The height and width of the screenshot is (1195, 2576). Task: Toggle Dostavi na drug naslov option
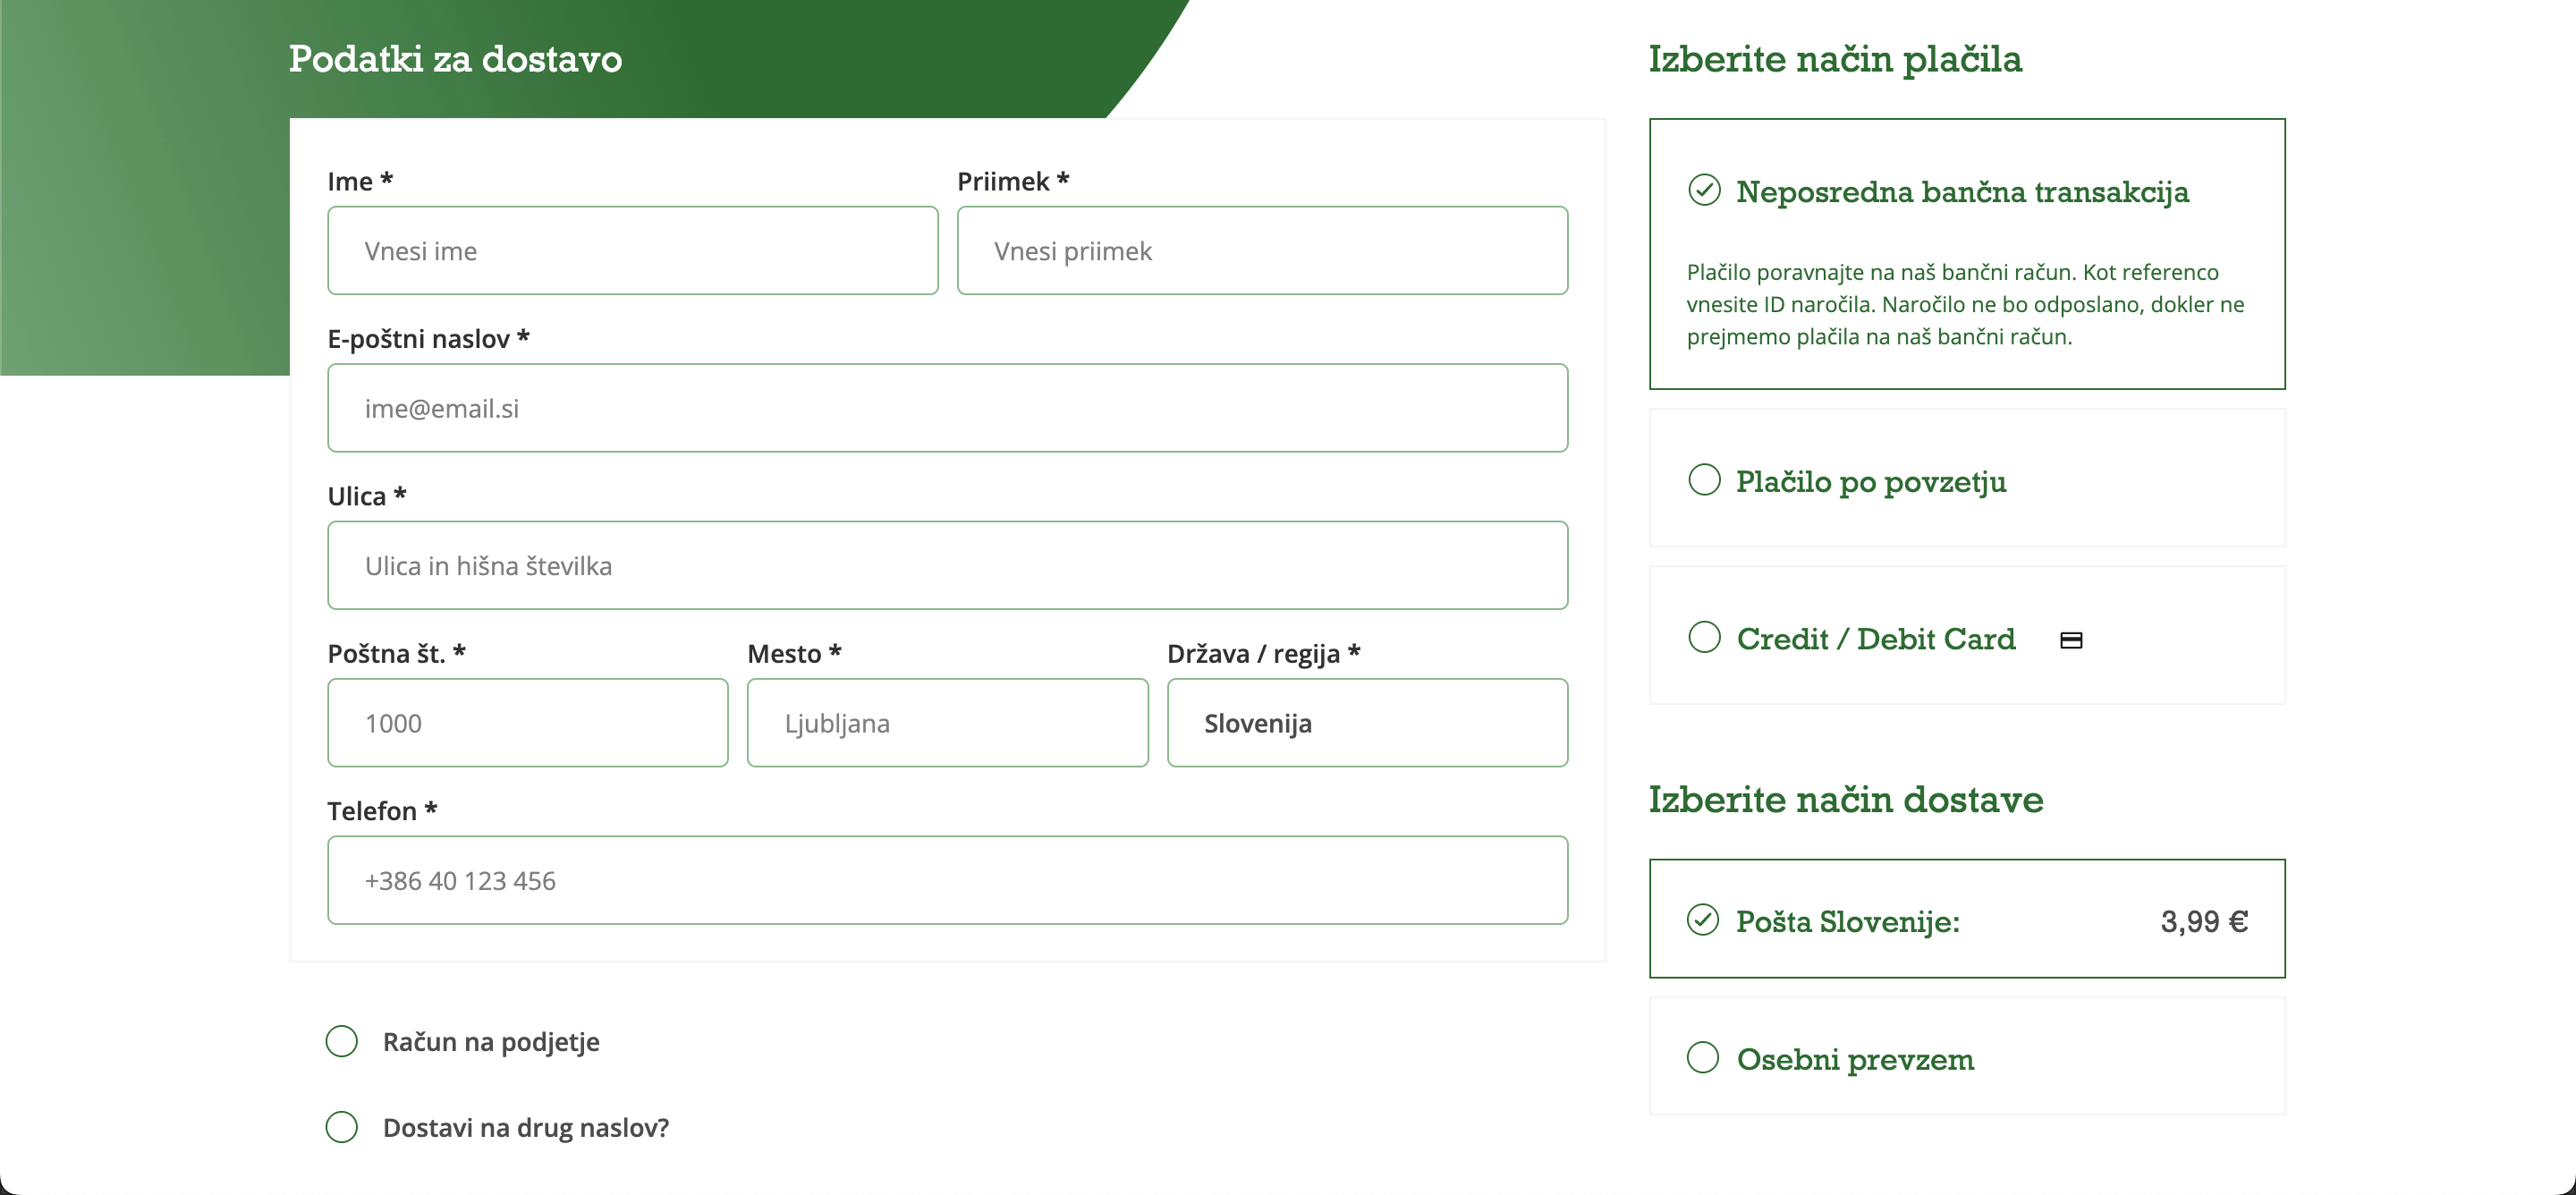coord(342,1127)
